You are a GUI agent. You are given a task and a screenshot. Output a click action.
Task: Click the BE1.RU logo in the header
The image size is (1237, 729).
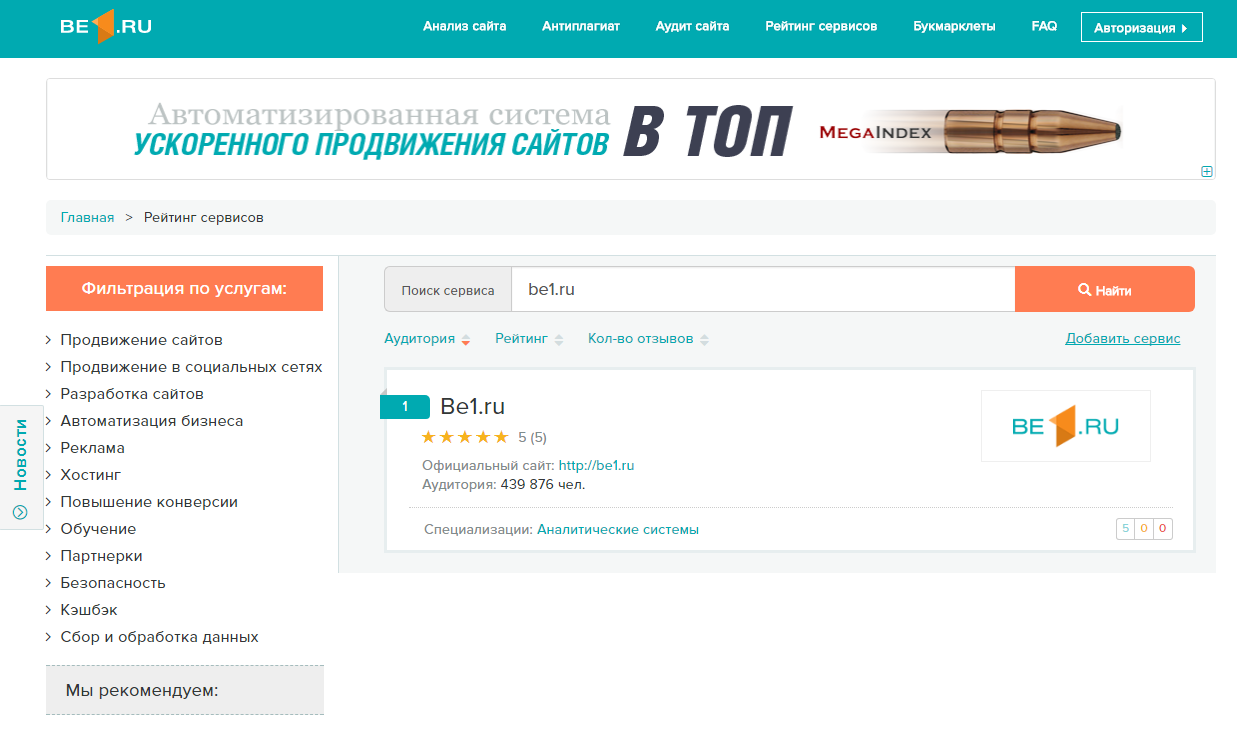pyautogui.click(x=104, y=27)
